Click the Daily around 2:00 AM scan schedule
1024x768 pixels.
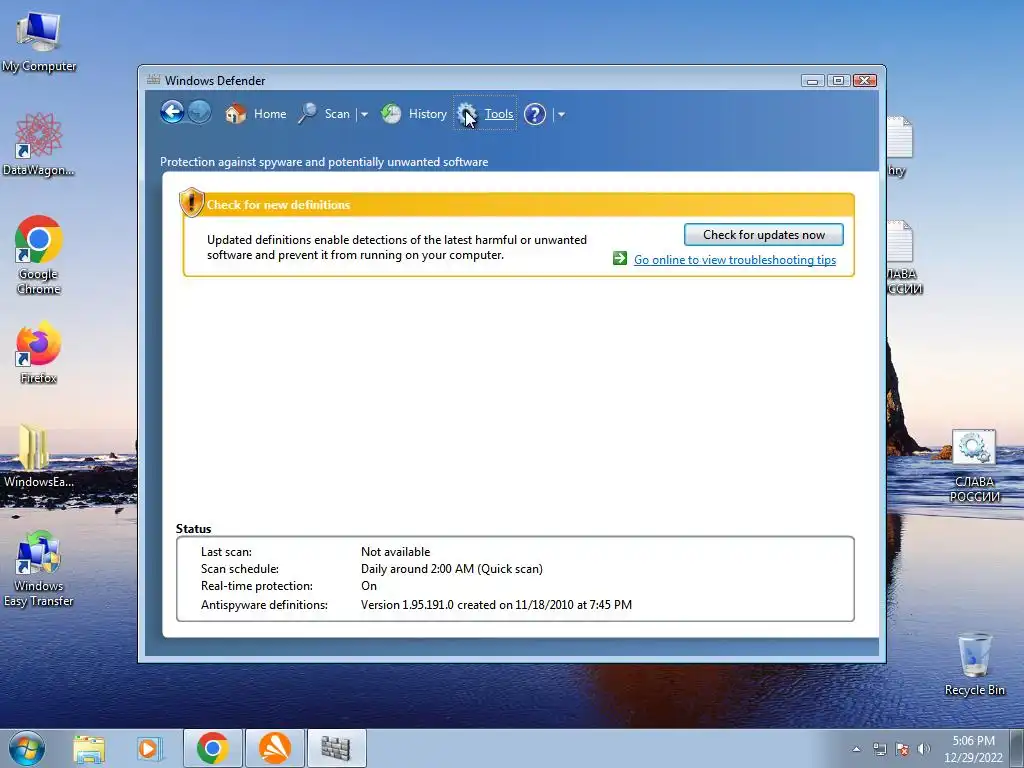pyautogui.click(x=451, y=569)
